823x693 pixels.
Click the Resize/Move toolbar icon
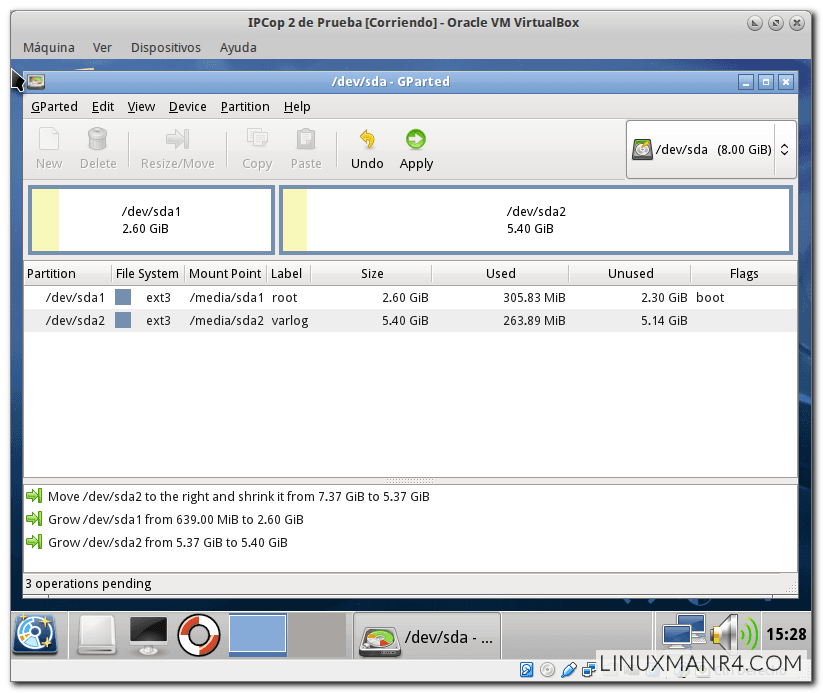pos(177,141)
